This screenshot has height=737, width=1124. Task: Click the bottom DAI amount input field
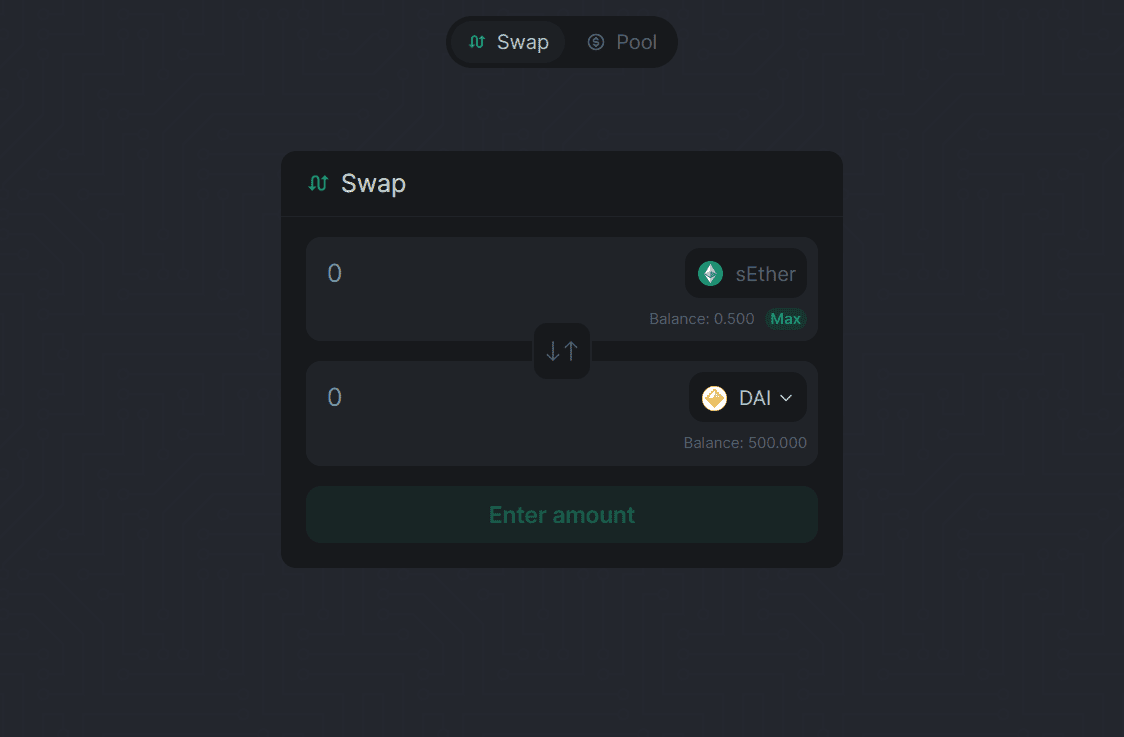(450, 397)
